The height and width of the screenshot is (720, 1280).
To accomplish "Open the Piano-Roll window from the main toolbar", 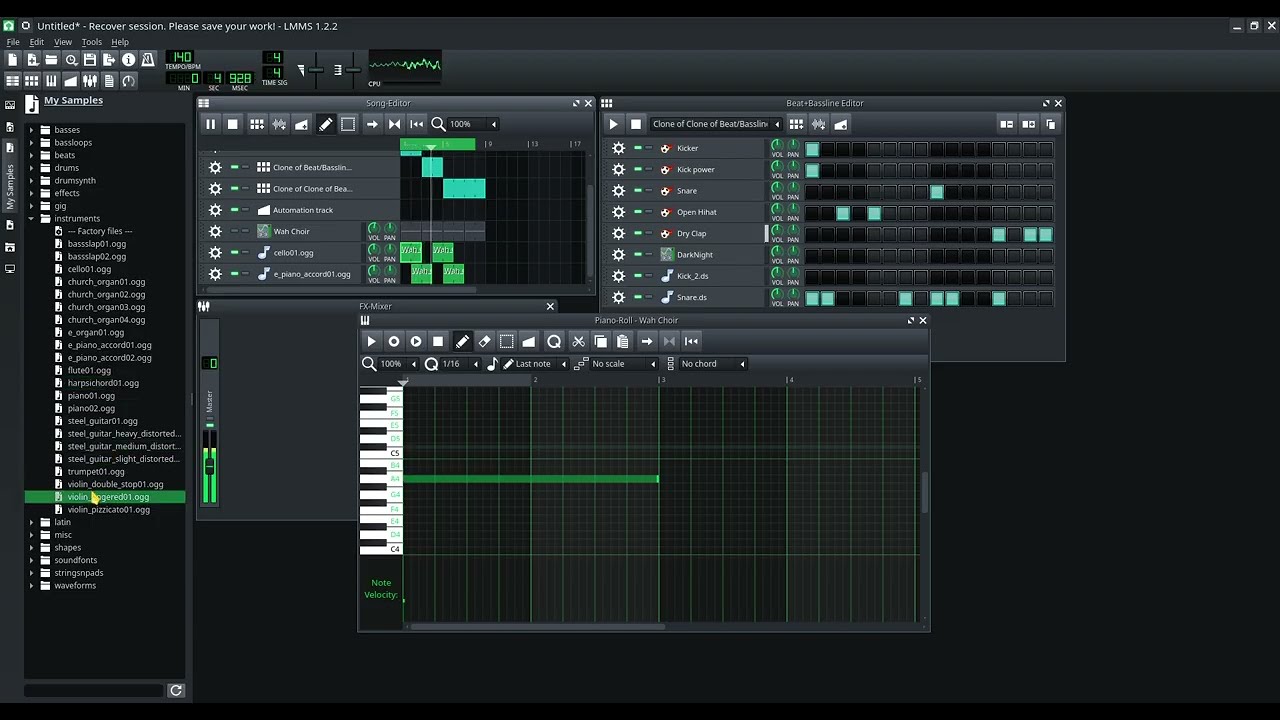I will pos(51,81).
